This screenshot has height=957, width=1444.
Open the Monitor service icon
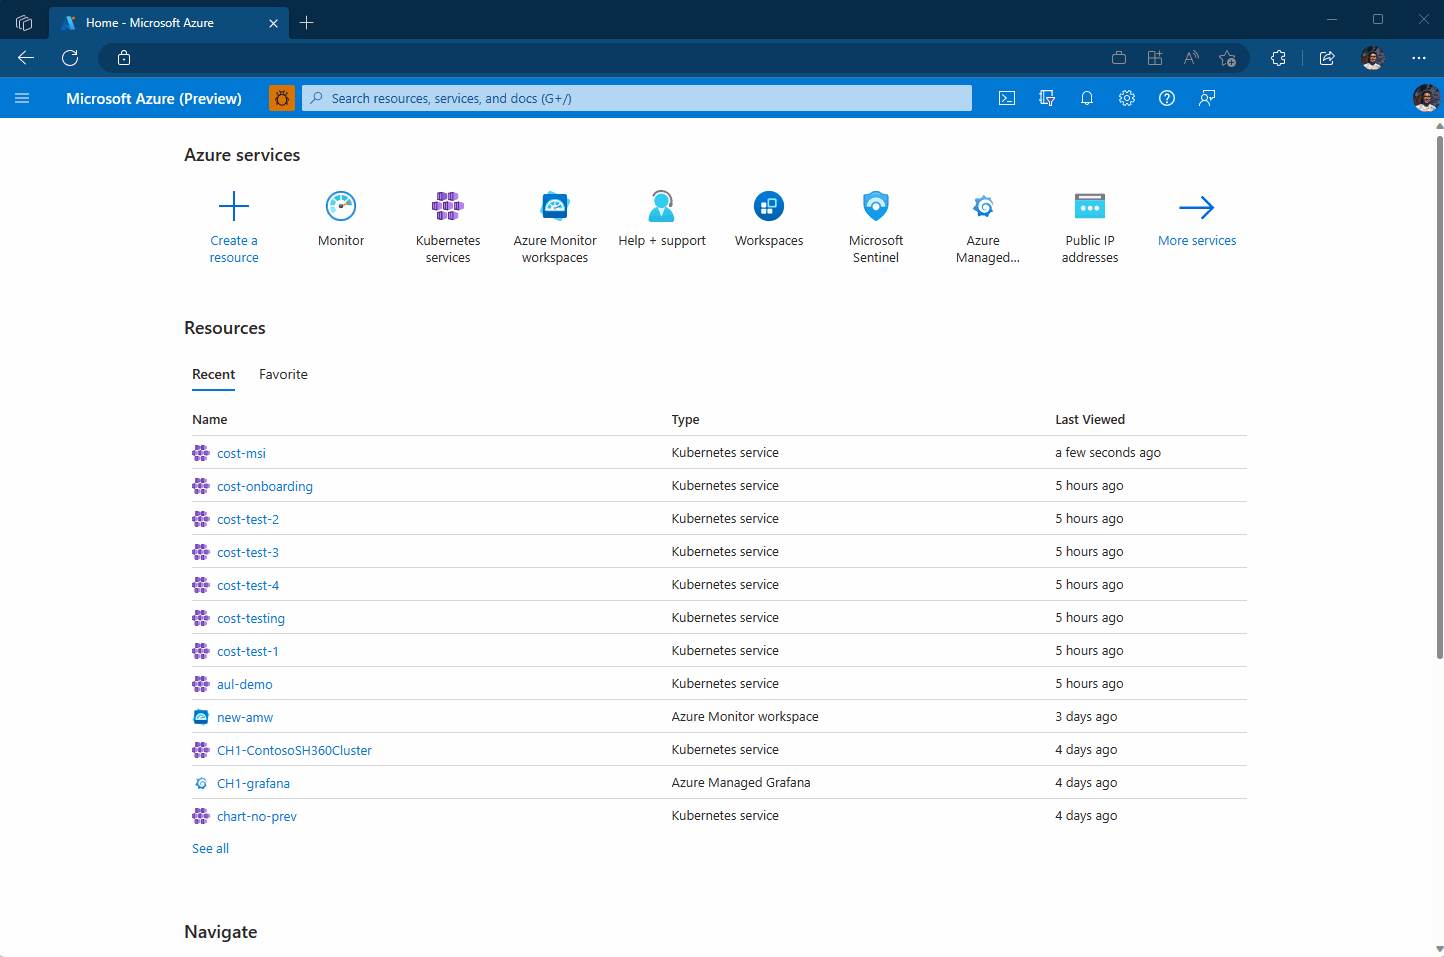pyautogui.click(x=341, y=207)
